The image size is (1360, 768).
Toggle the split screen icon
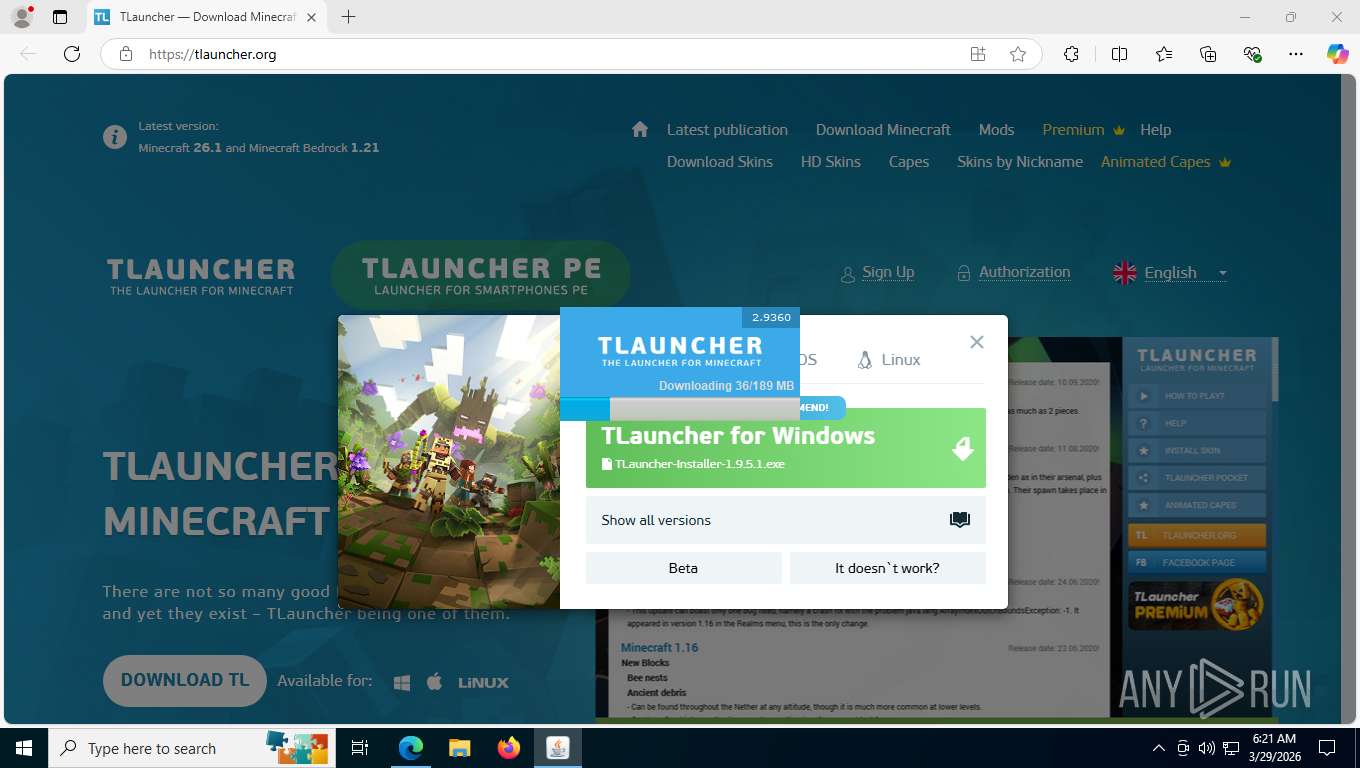1119,54
